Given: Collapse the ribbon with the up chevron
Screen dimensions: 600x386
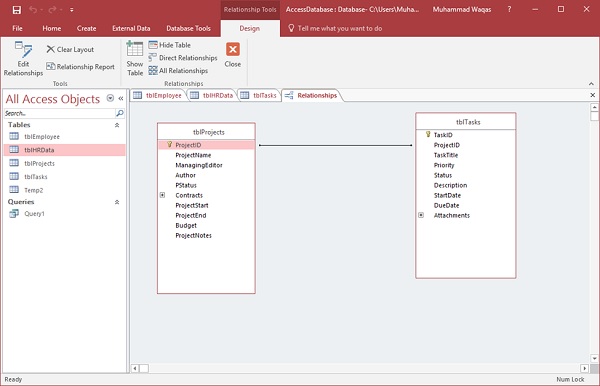Looking at the screenshot, I should pos(591,83).
